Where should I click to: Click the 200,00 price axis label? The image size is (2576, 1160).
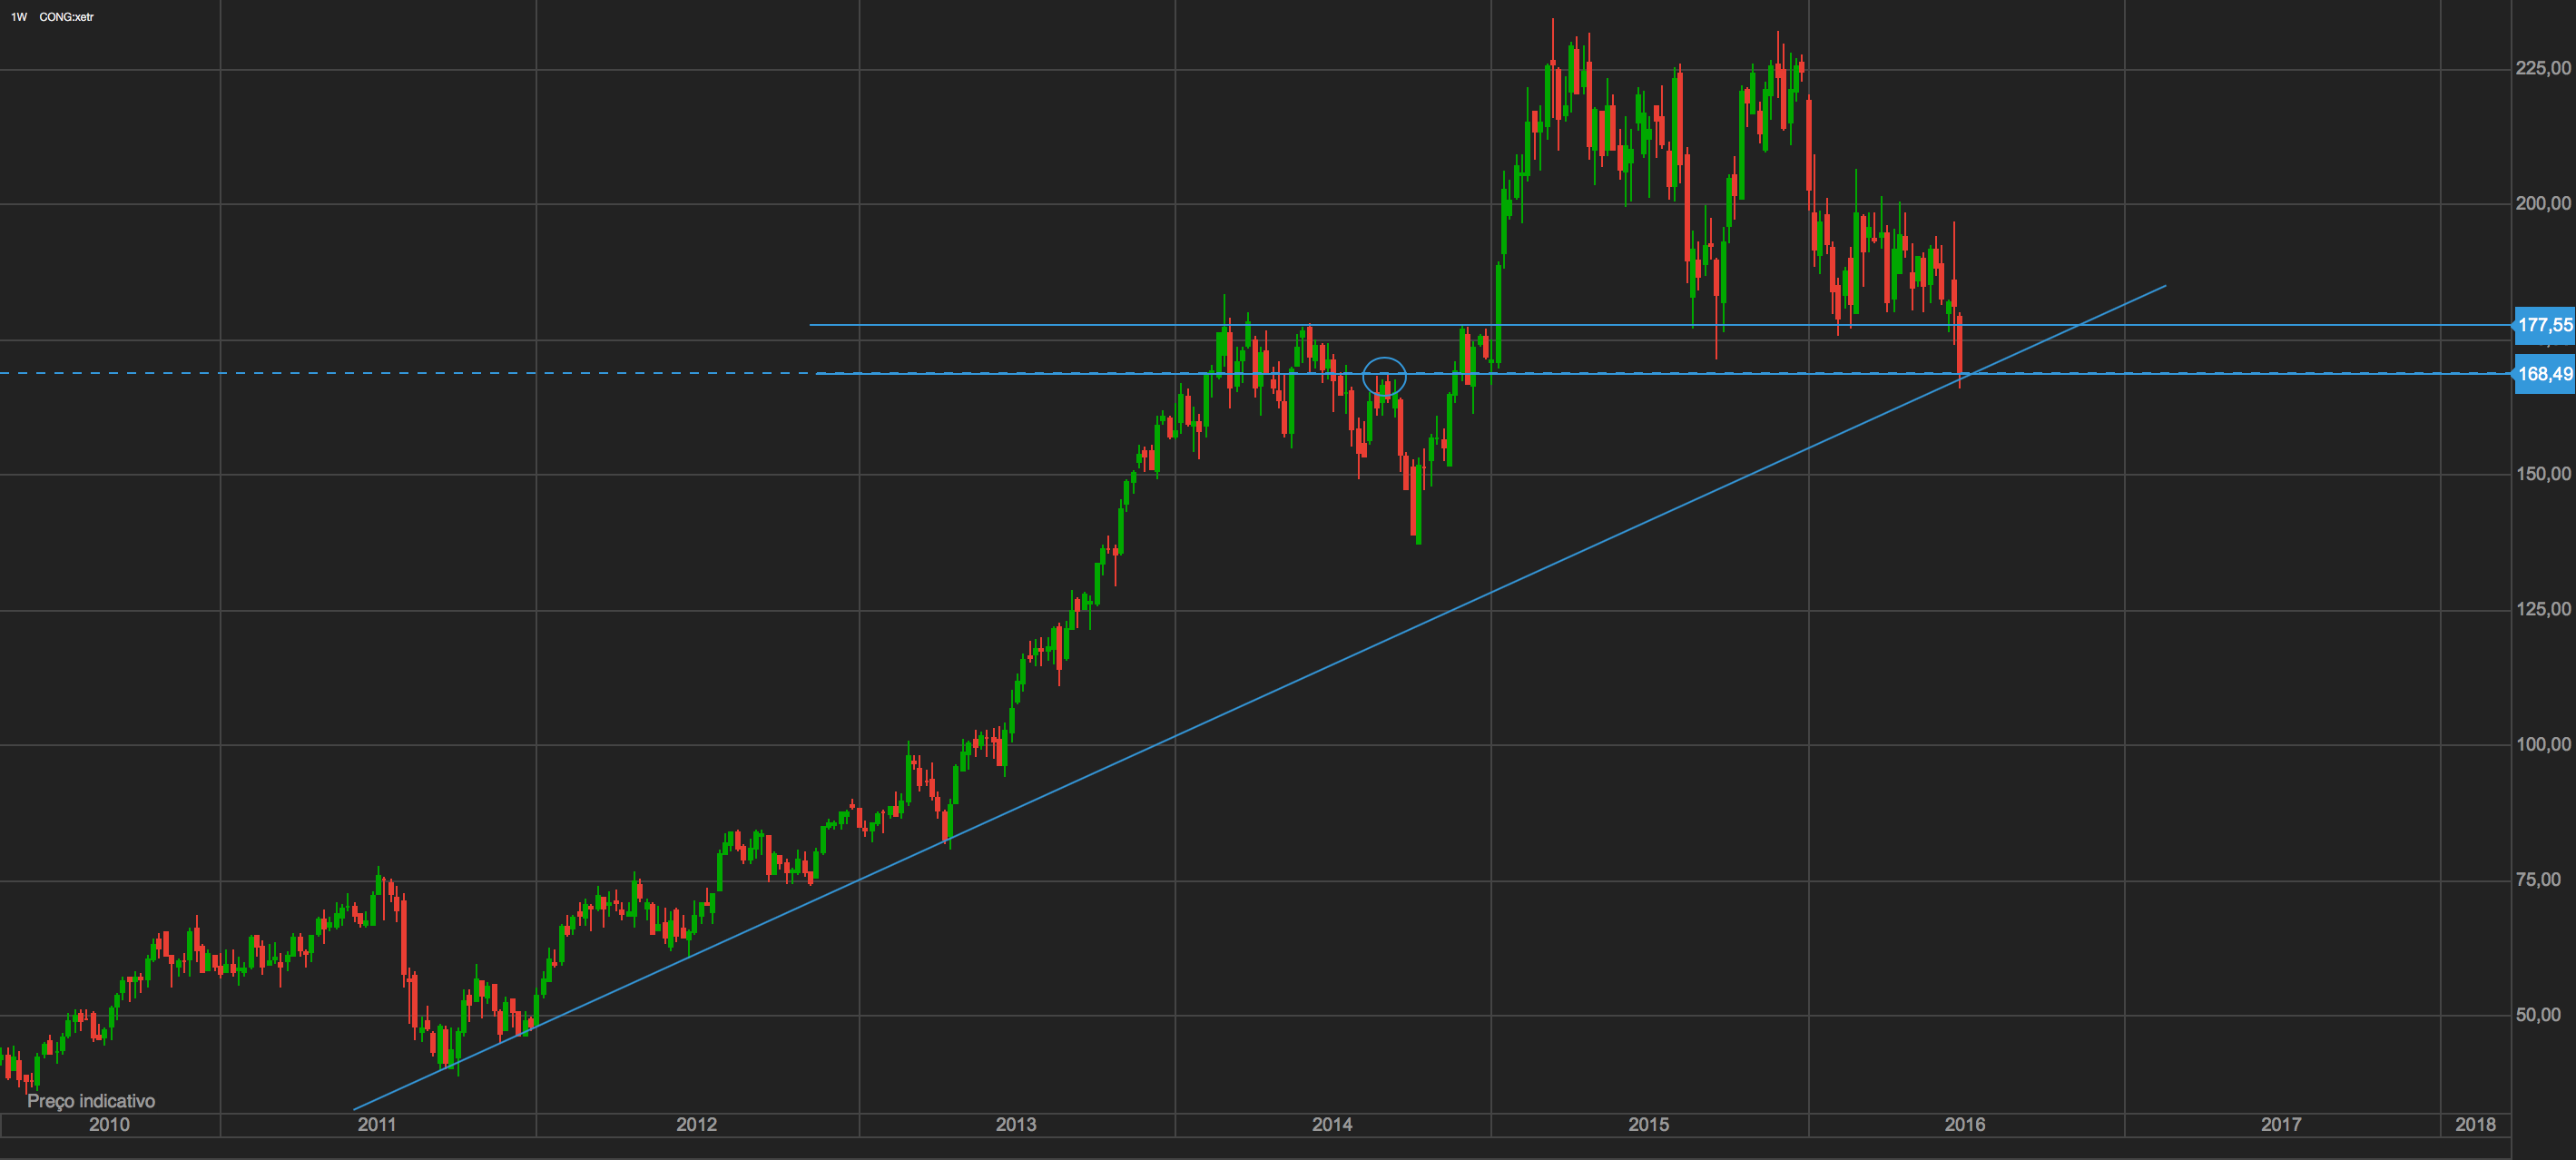pyautogui.click(x=2543, y=203)
